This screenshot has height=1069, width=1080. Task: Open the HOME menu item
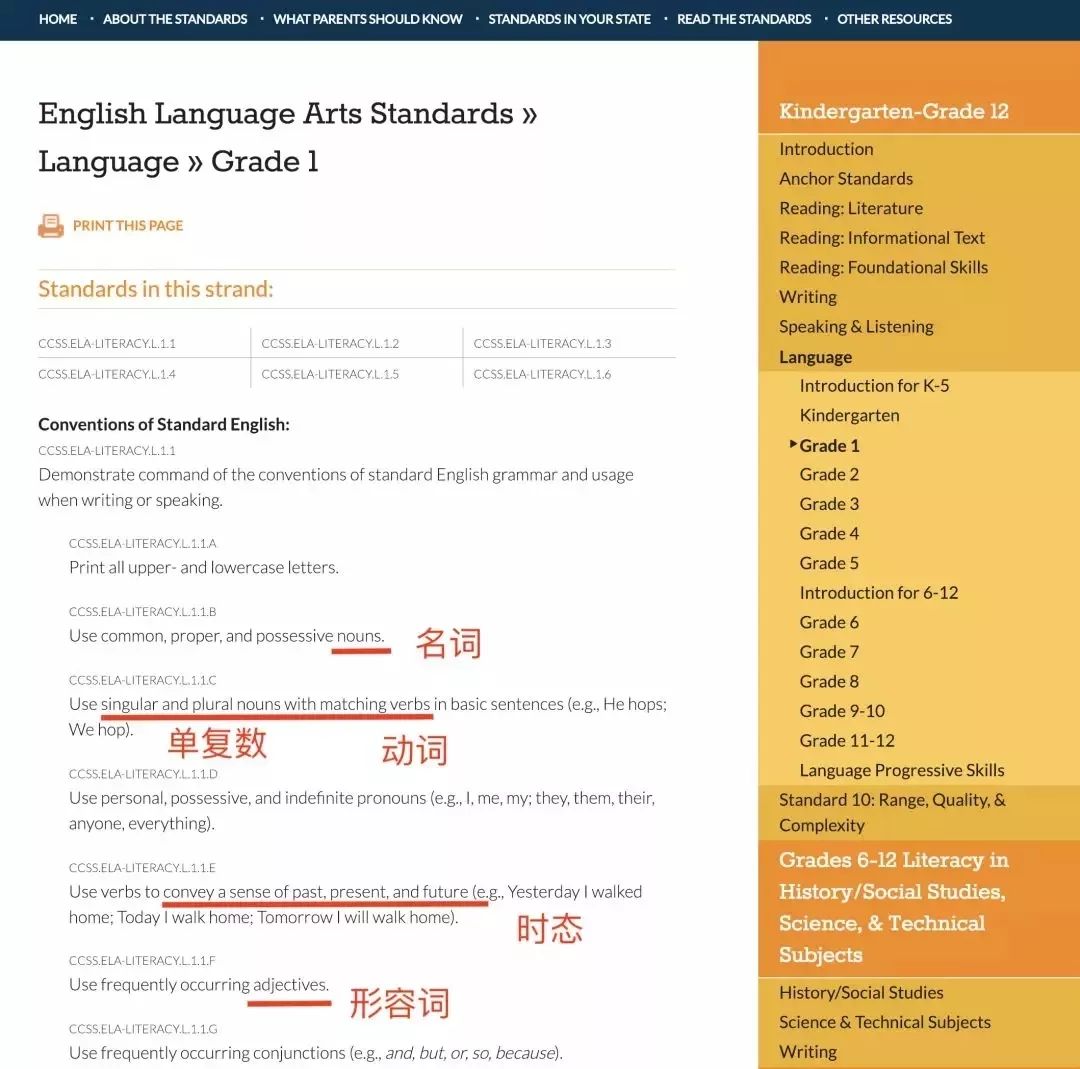point(57,19)
